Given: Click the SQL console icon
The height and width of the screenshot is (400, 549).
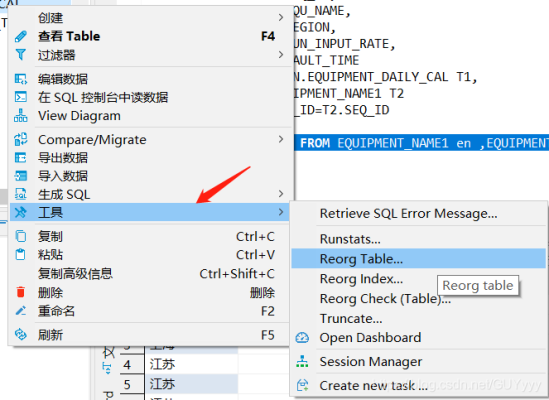Looking at the screenshot, I should tap(21, 97).
